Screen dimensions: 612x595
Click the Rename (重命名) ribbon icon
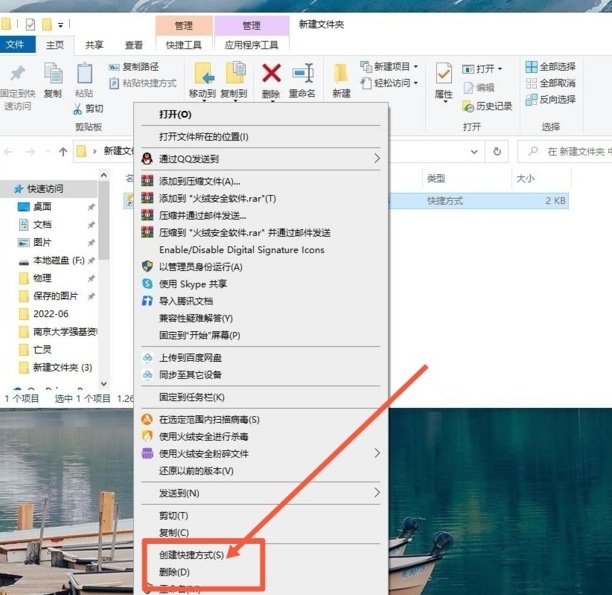point(302,74)
